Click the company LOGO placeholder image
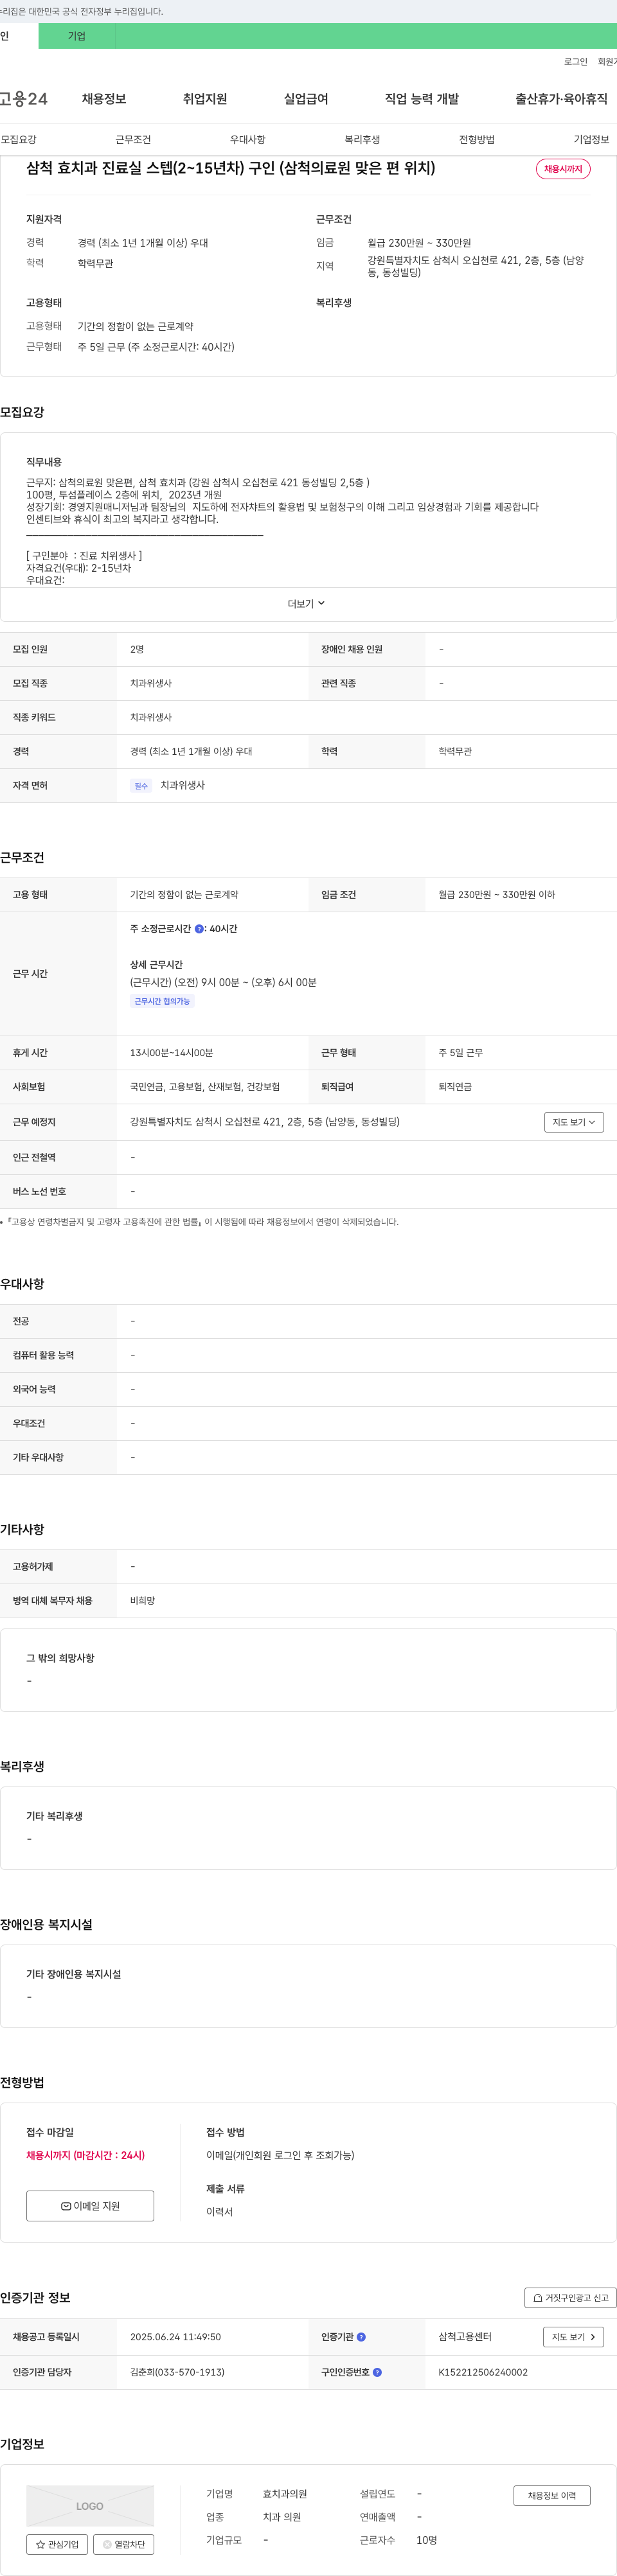 pyautogui.click(x=90, y=2506)
